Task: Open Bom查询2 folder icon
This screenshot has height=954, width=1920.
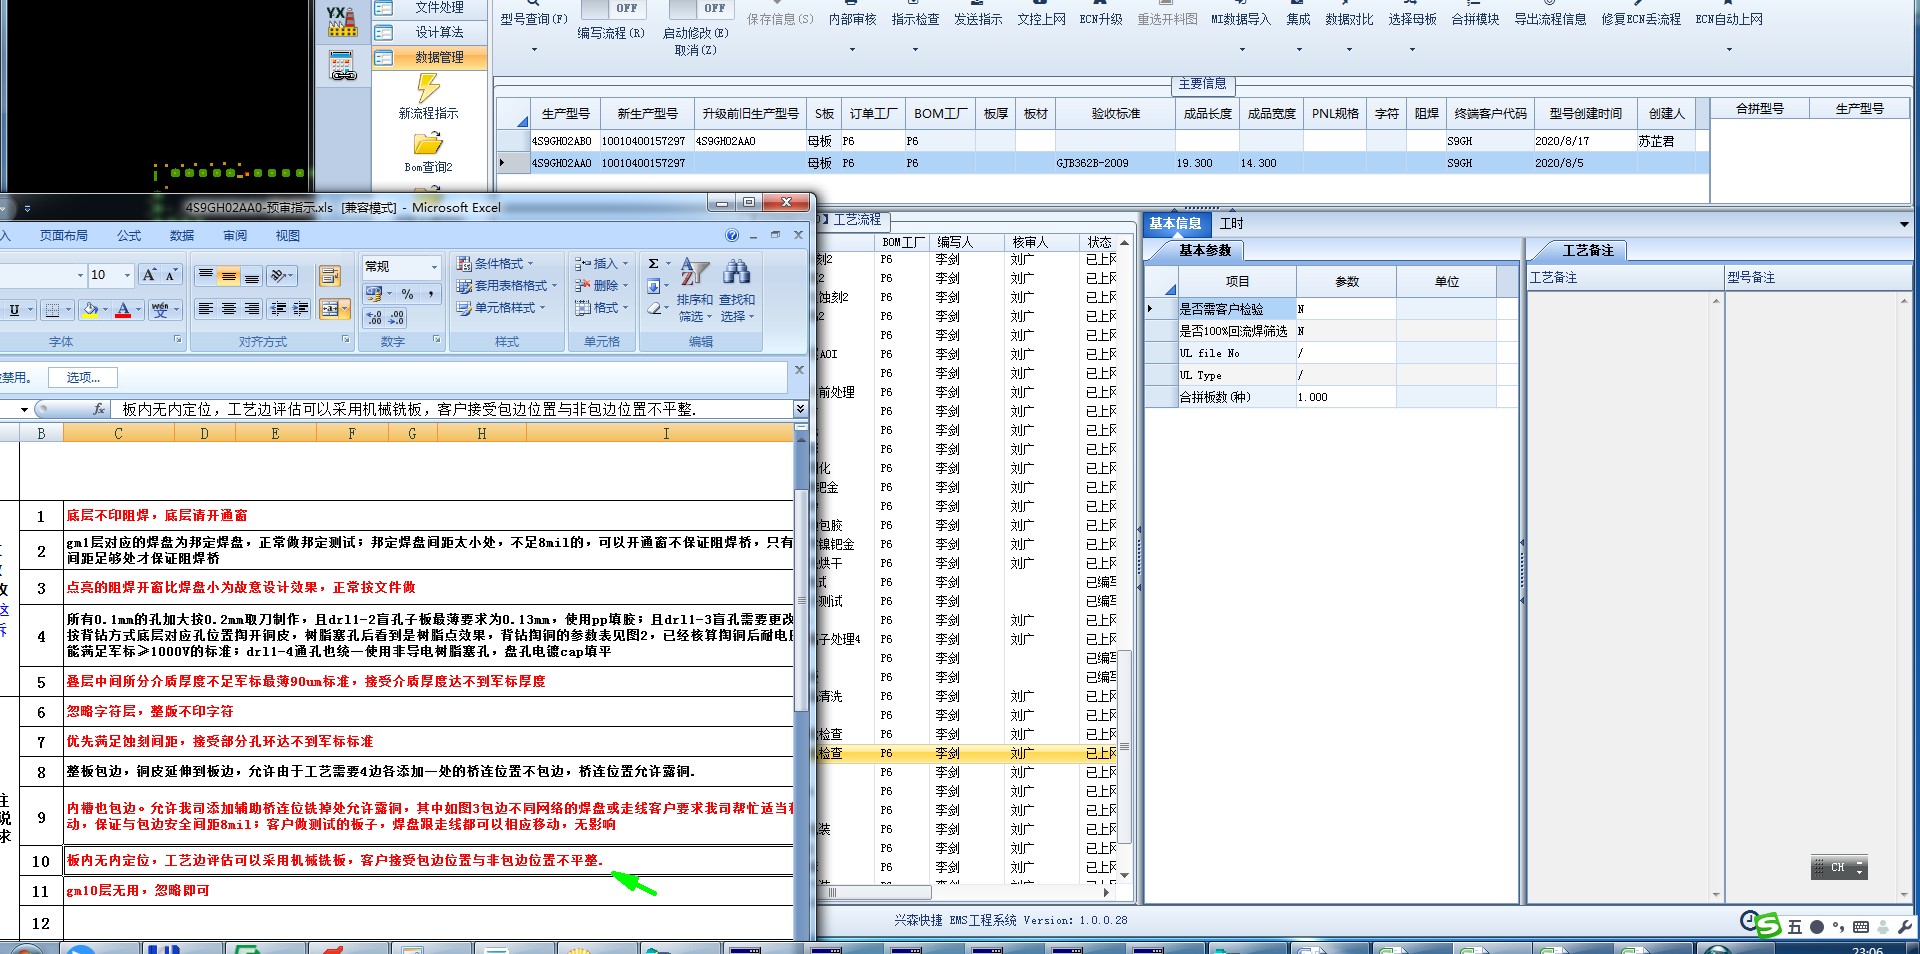Action: tap(428, 143)
